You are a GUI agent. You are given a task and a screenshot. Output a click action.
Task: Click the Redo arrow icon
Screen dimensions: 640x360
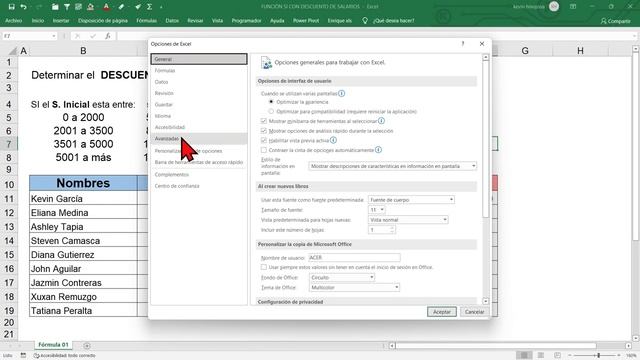click(39, 7)
